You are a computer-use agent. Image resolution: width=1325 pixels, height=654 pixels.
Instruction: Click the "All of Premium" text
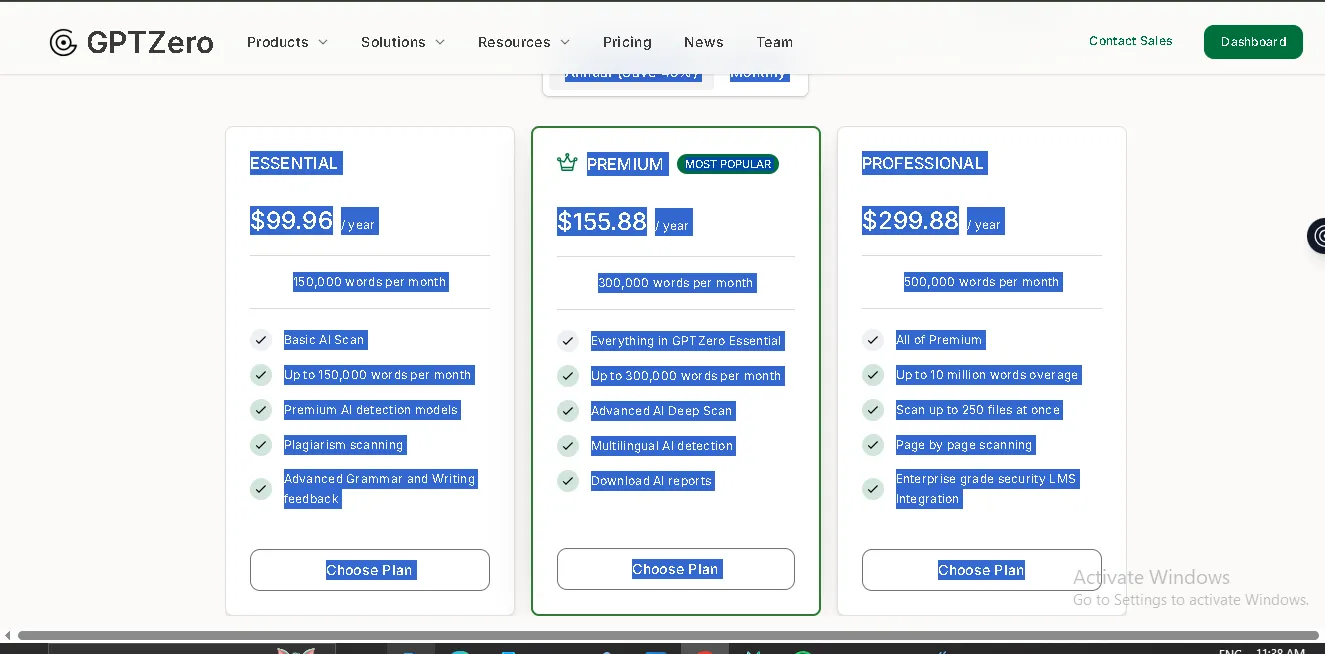[939, 340]
